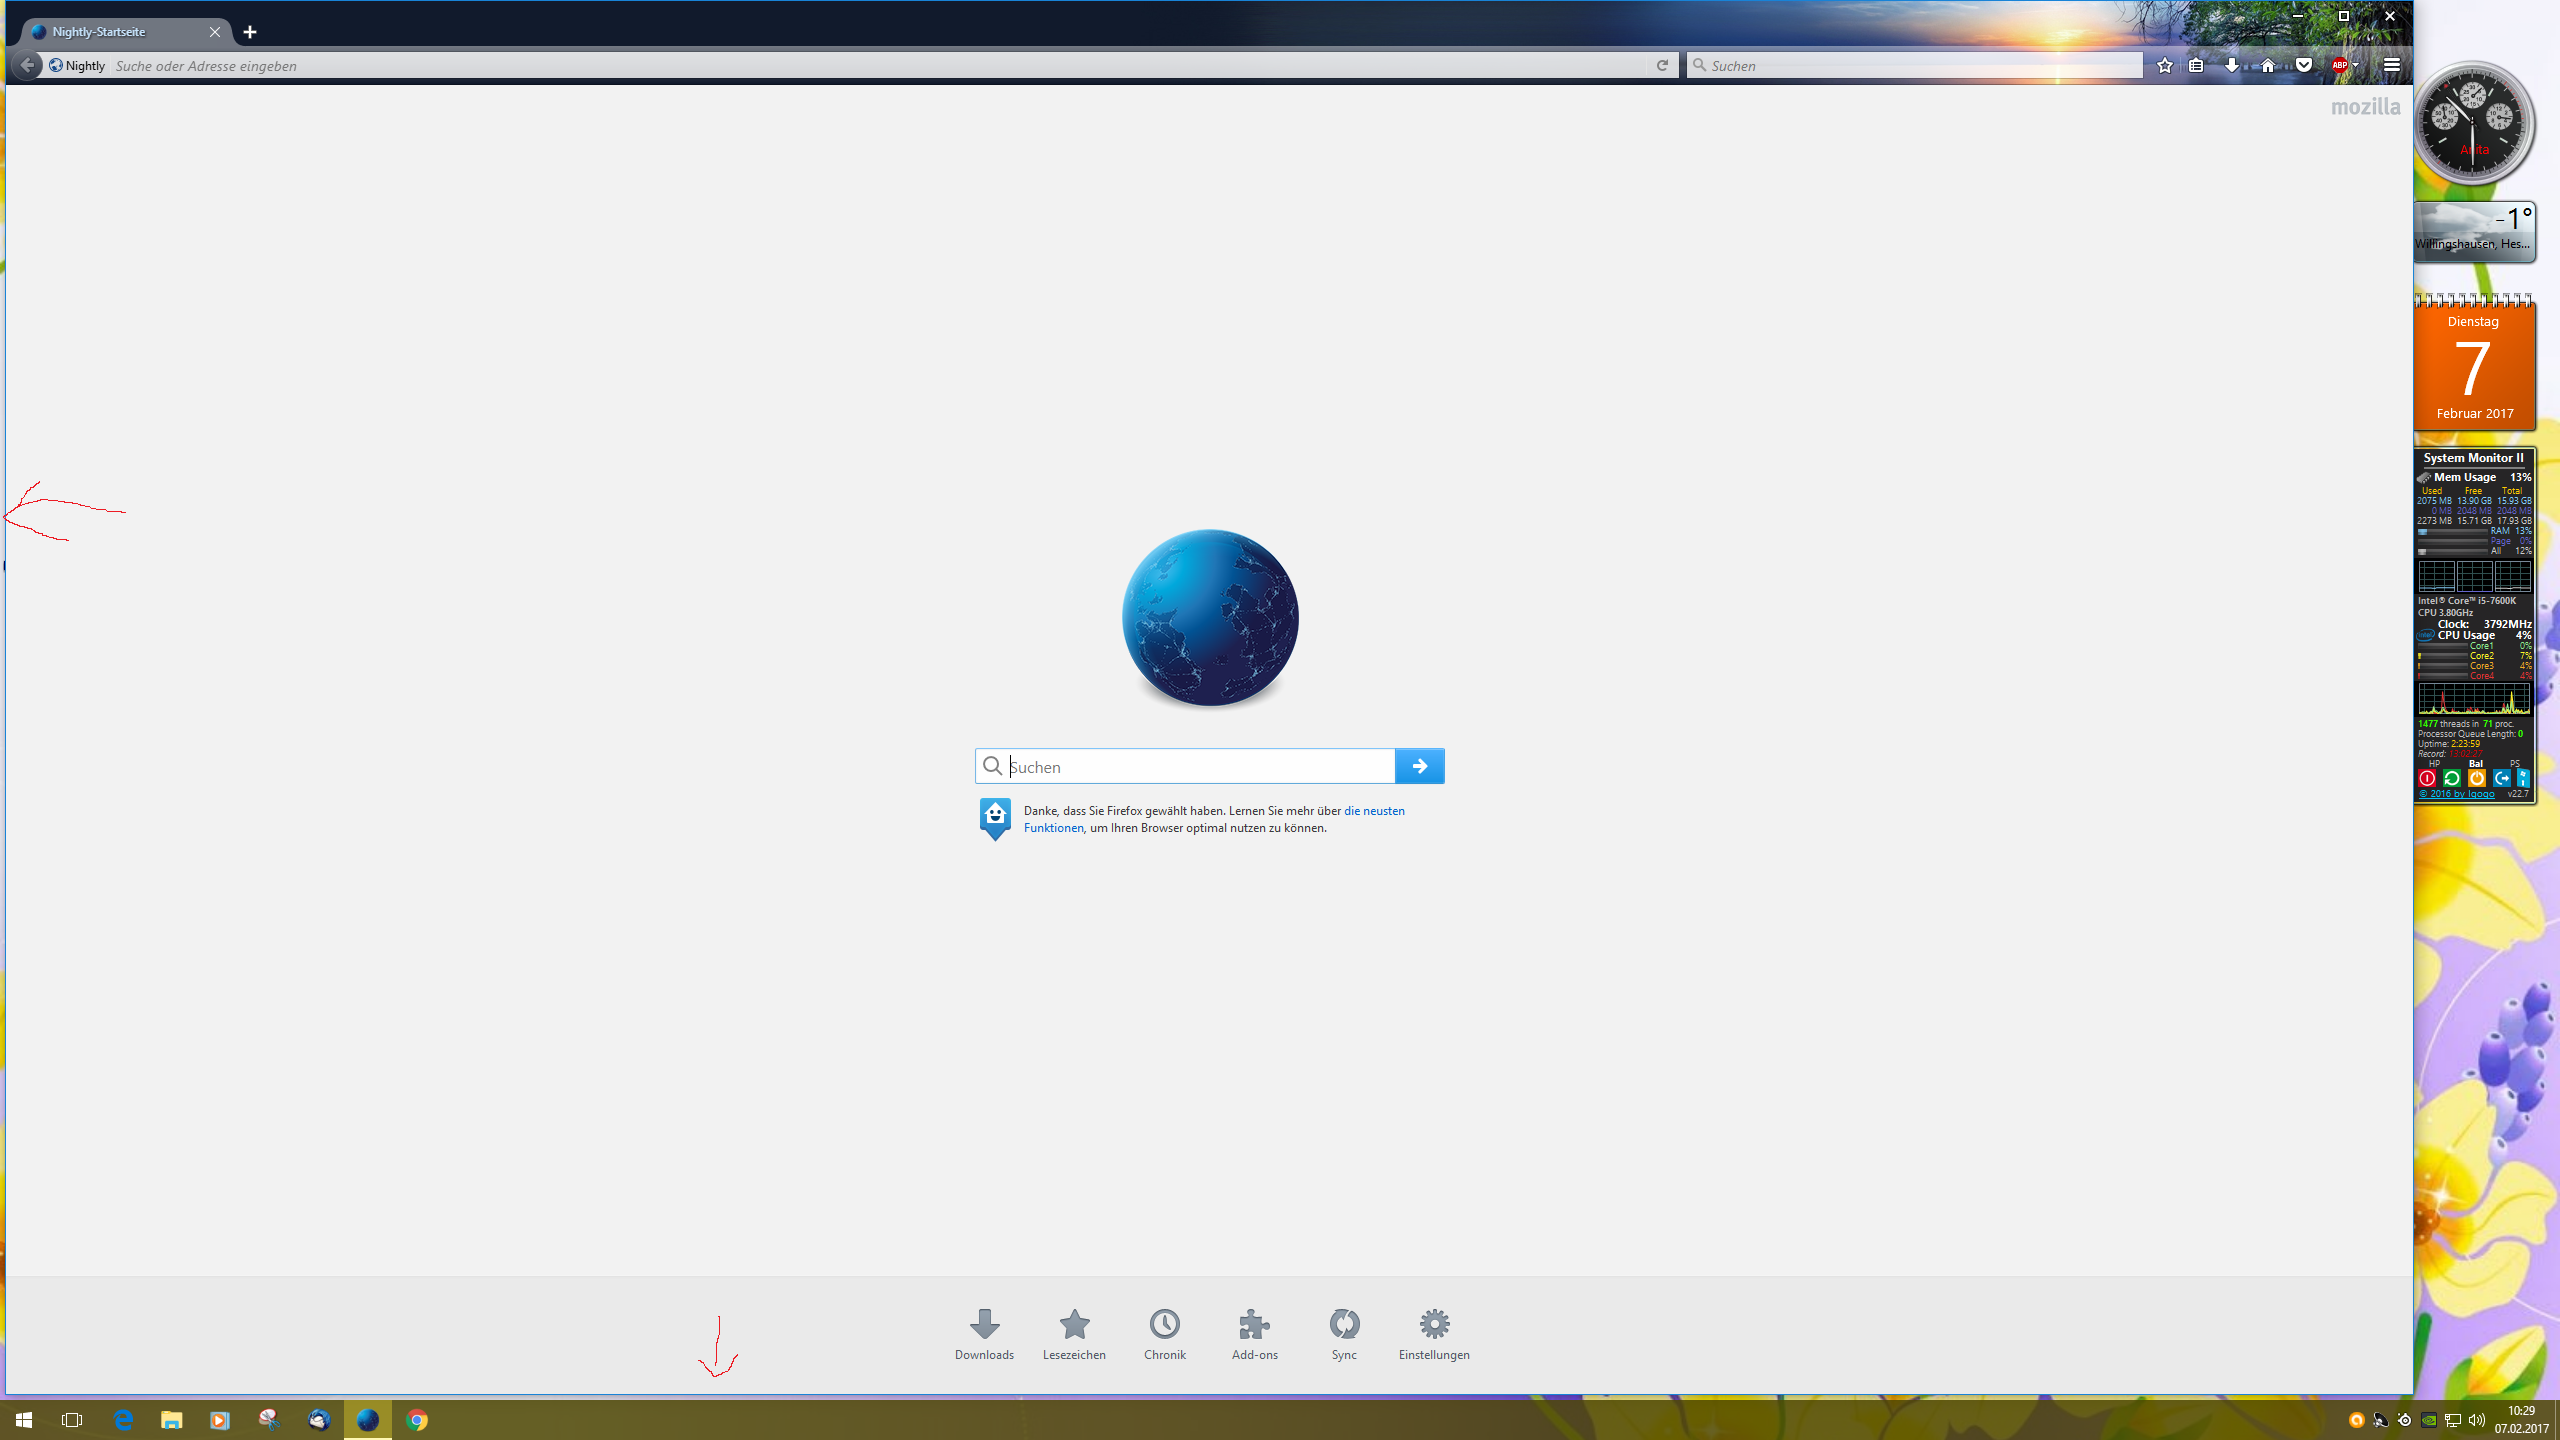The image size is (2560, 1440).
Task: Expand the Adblock Plus dropdown arrow
Action: click(x=2357, y=66)
